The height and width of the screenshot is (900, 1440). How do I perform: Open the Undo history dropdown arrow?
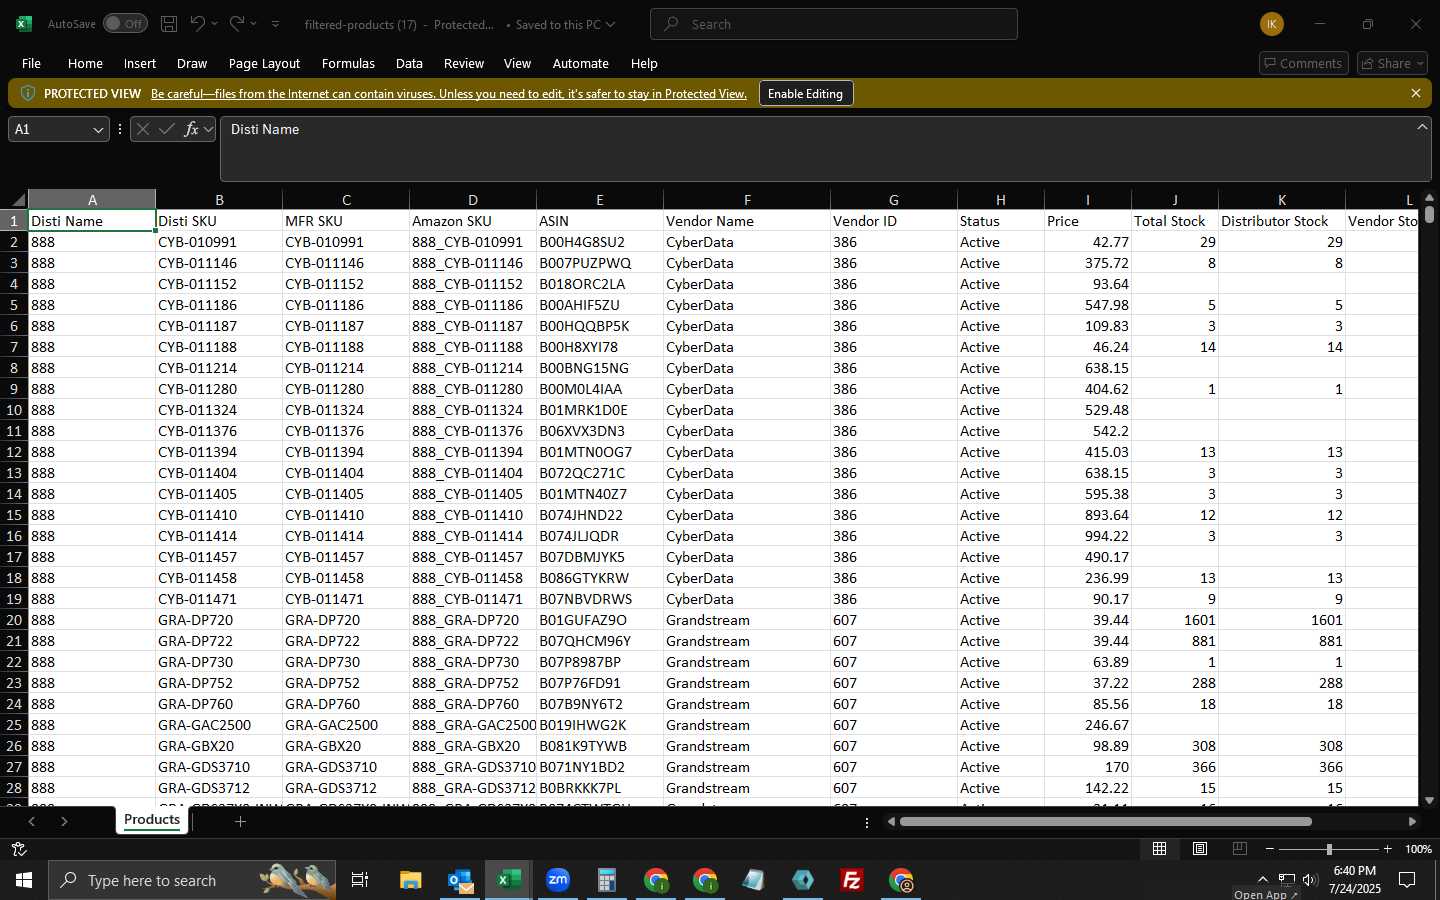(215, 24)
